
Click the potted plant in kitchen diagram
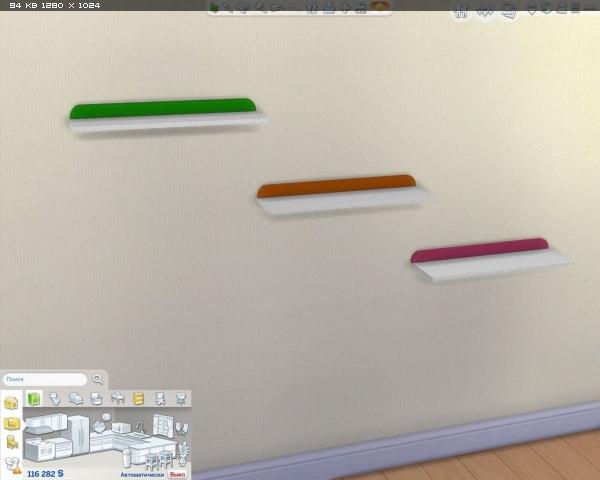coord(184,454)
